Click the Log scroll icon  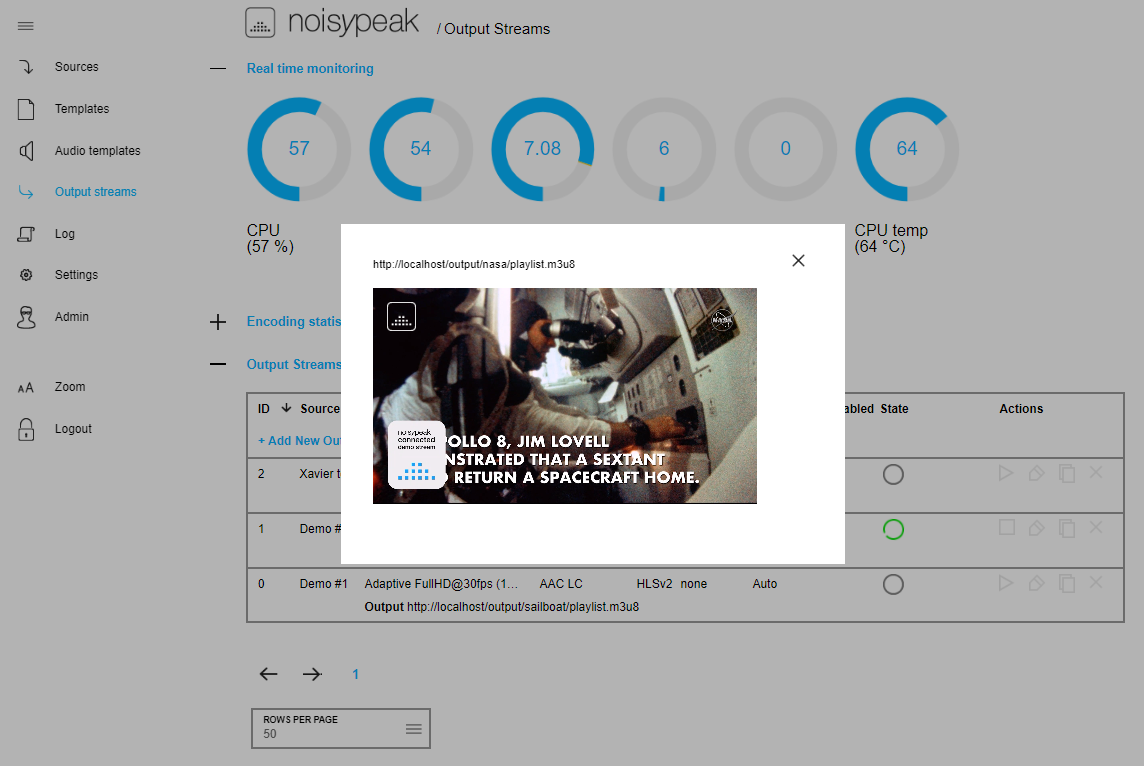[x=26, y=234]
